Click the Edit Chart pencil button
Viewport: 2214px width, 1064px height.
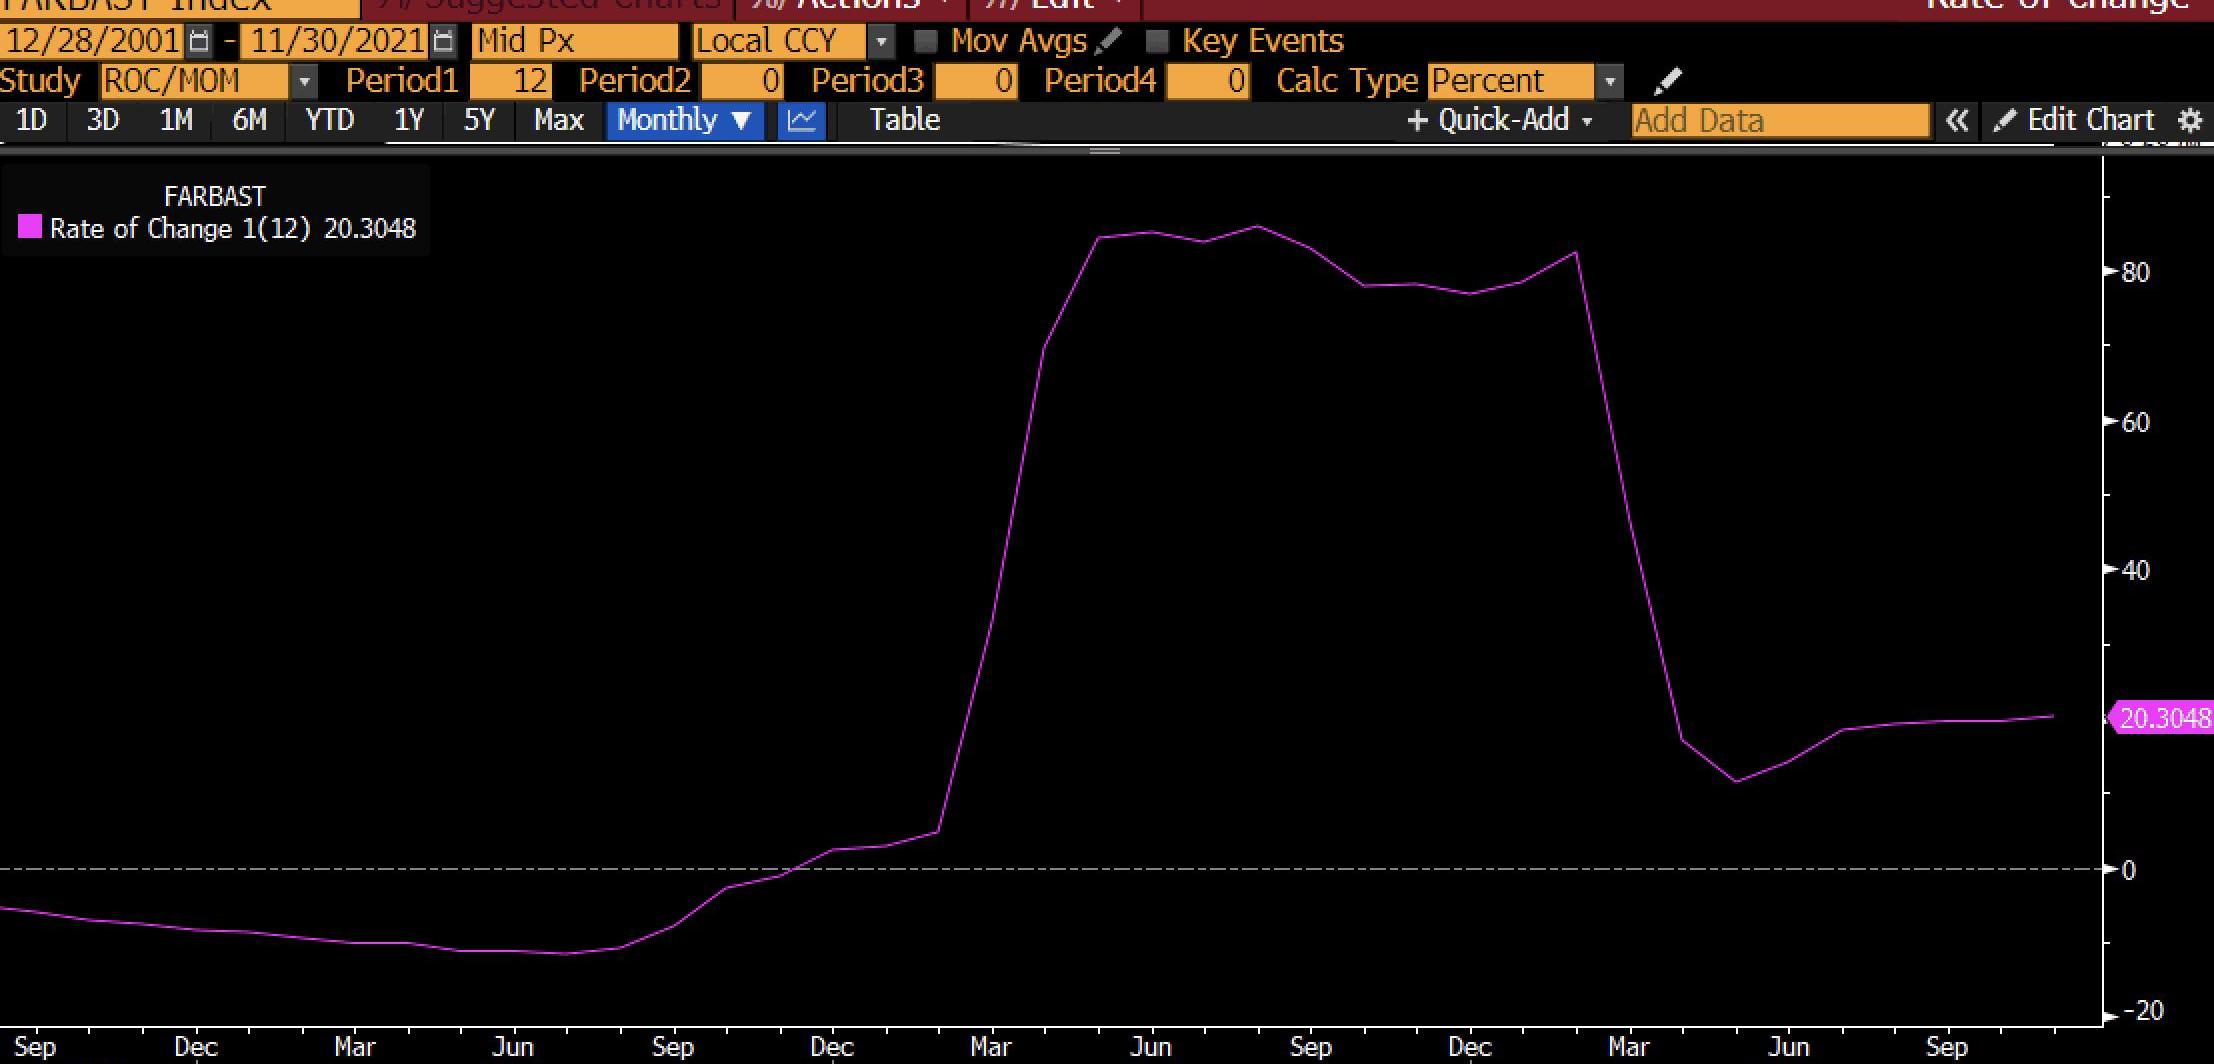(x=2074, y=121)
